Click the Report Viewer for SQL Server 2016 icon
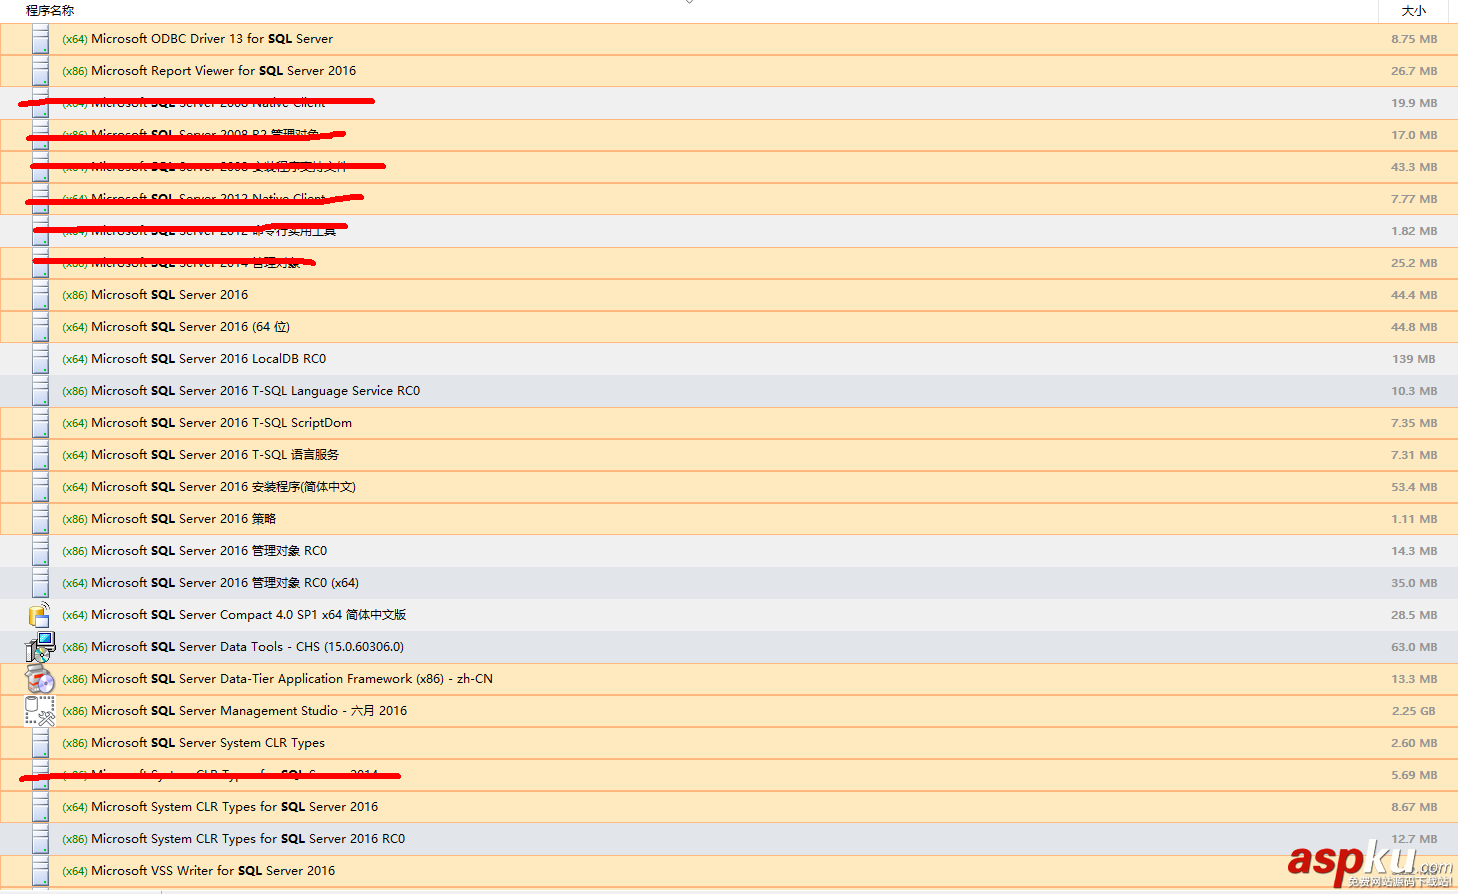Image resolution: width=1458 pixels, height=894 pixels. (40, 71)
